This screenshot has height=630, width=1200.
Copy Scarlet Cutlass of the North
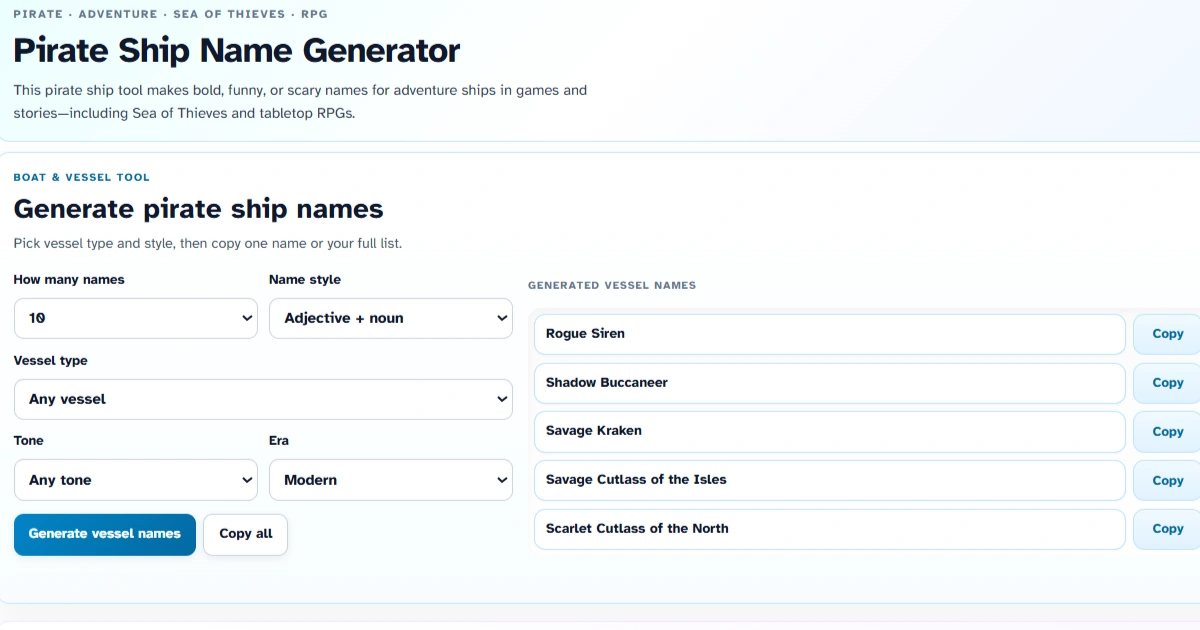1167,529
